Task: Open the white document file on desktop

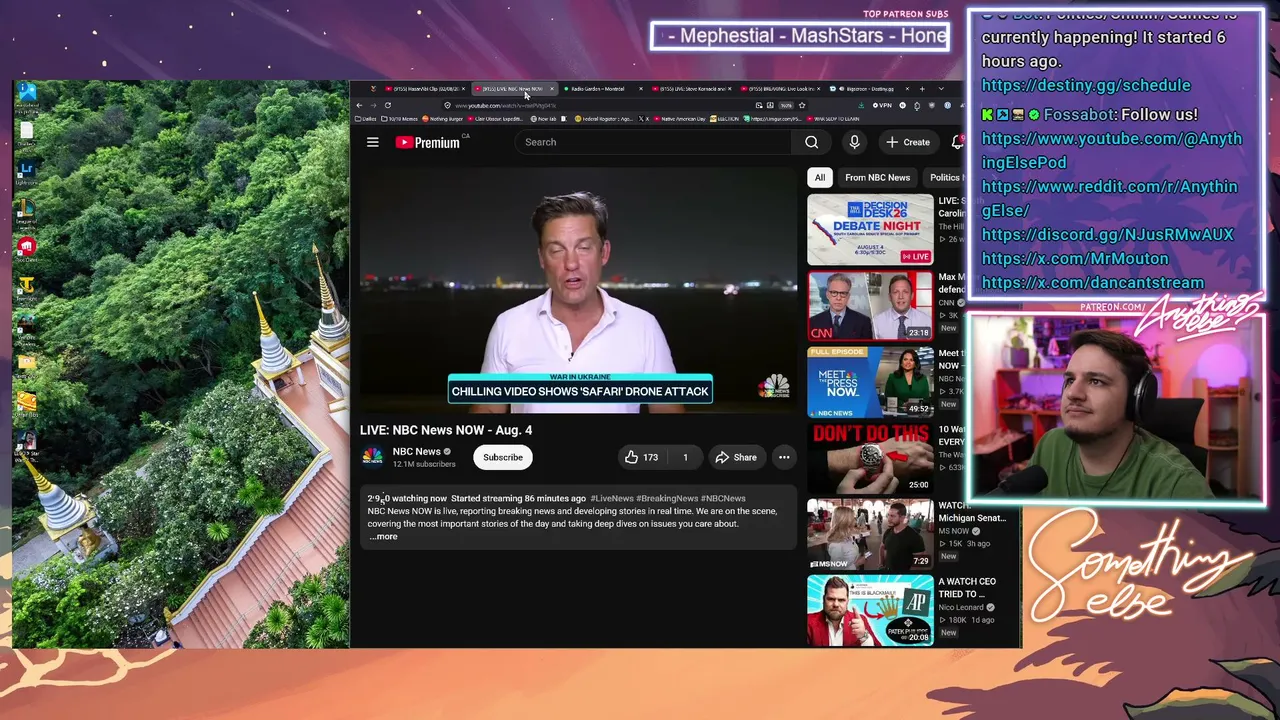Action: pos(26,131)
